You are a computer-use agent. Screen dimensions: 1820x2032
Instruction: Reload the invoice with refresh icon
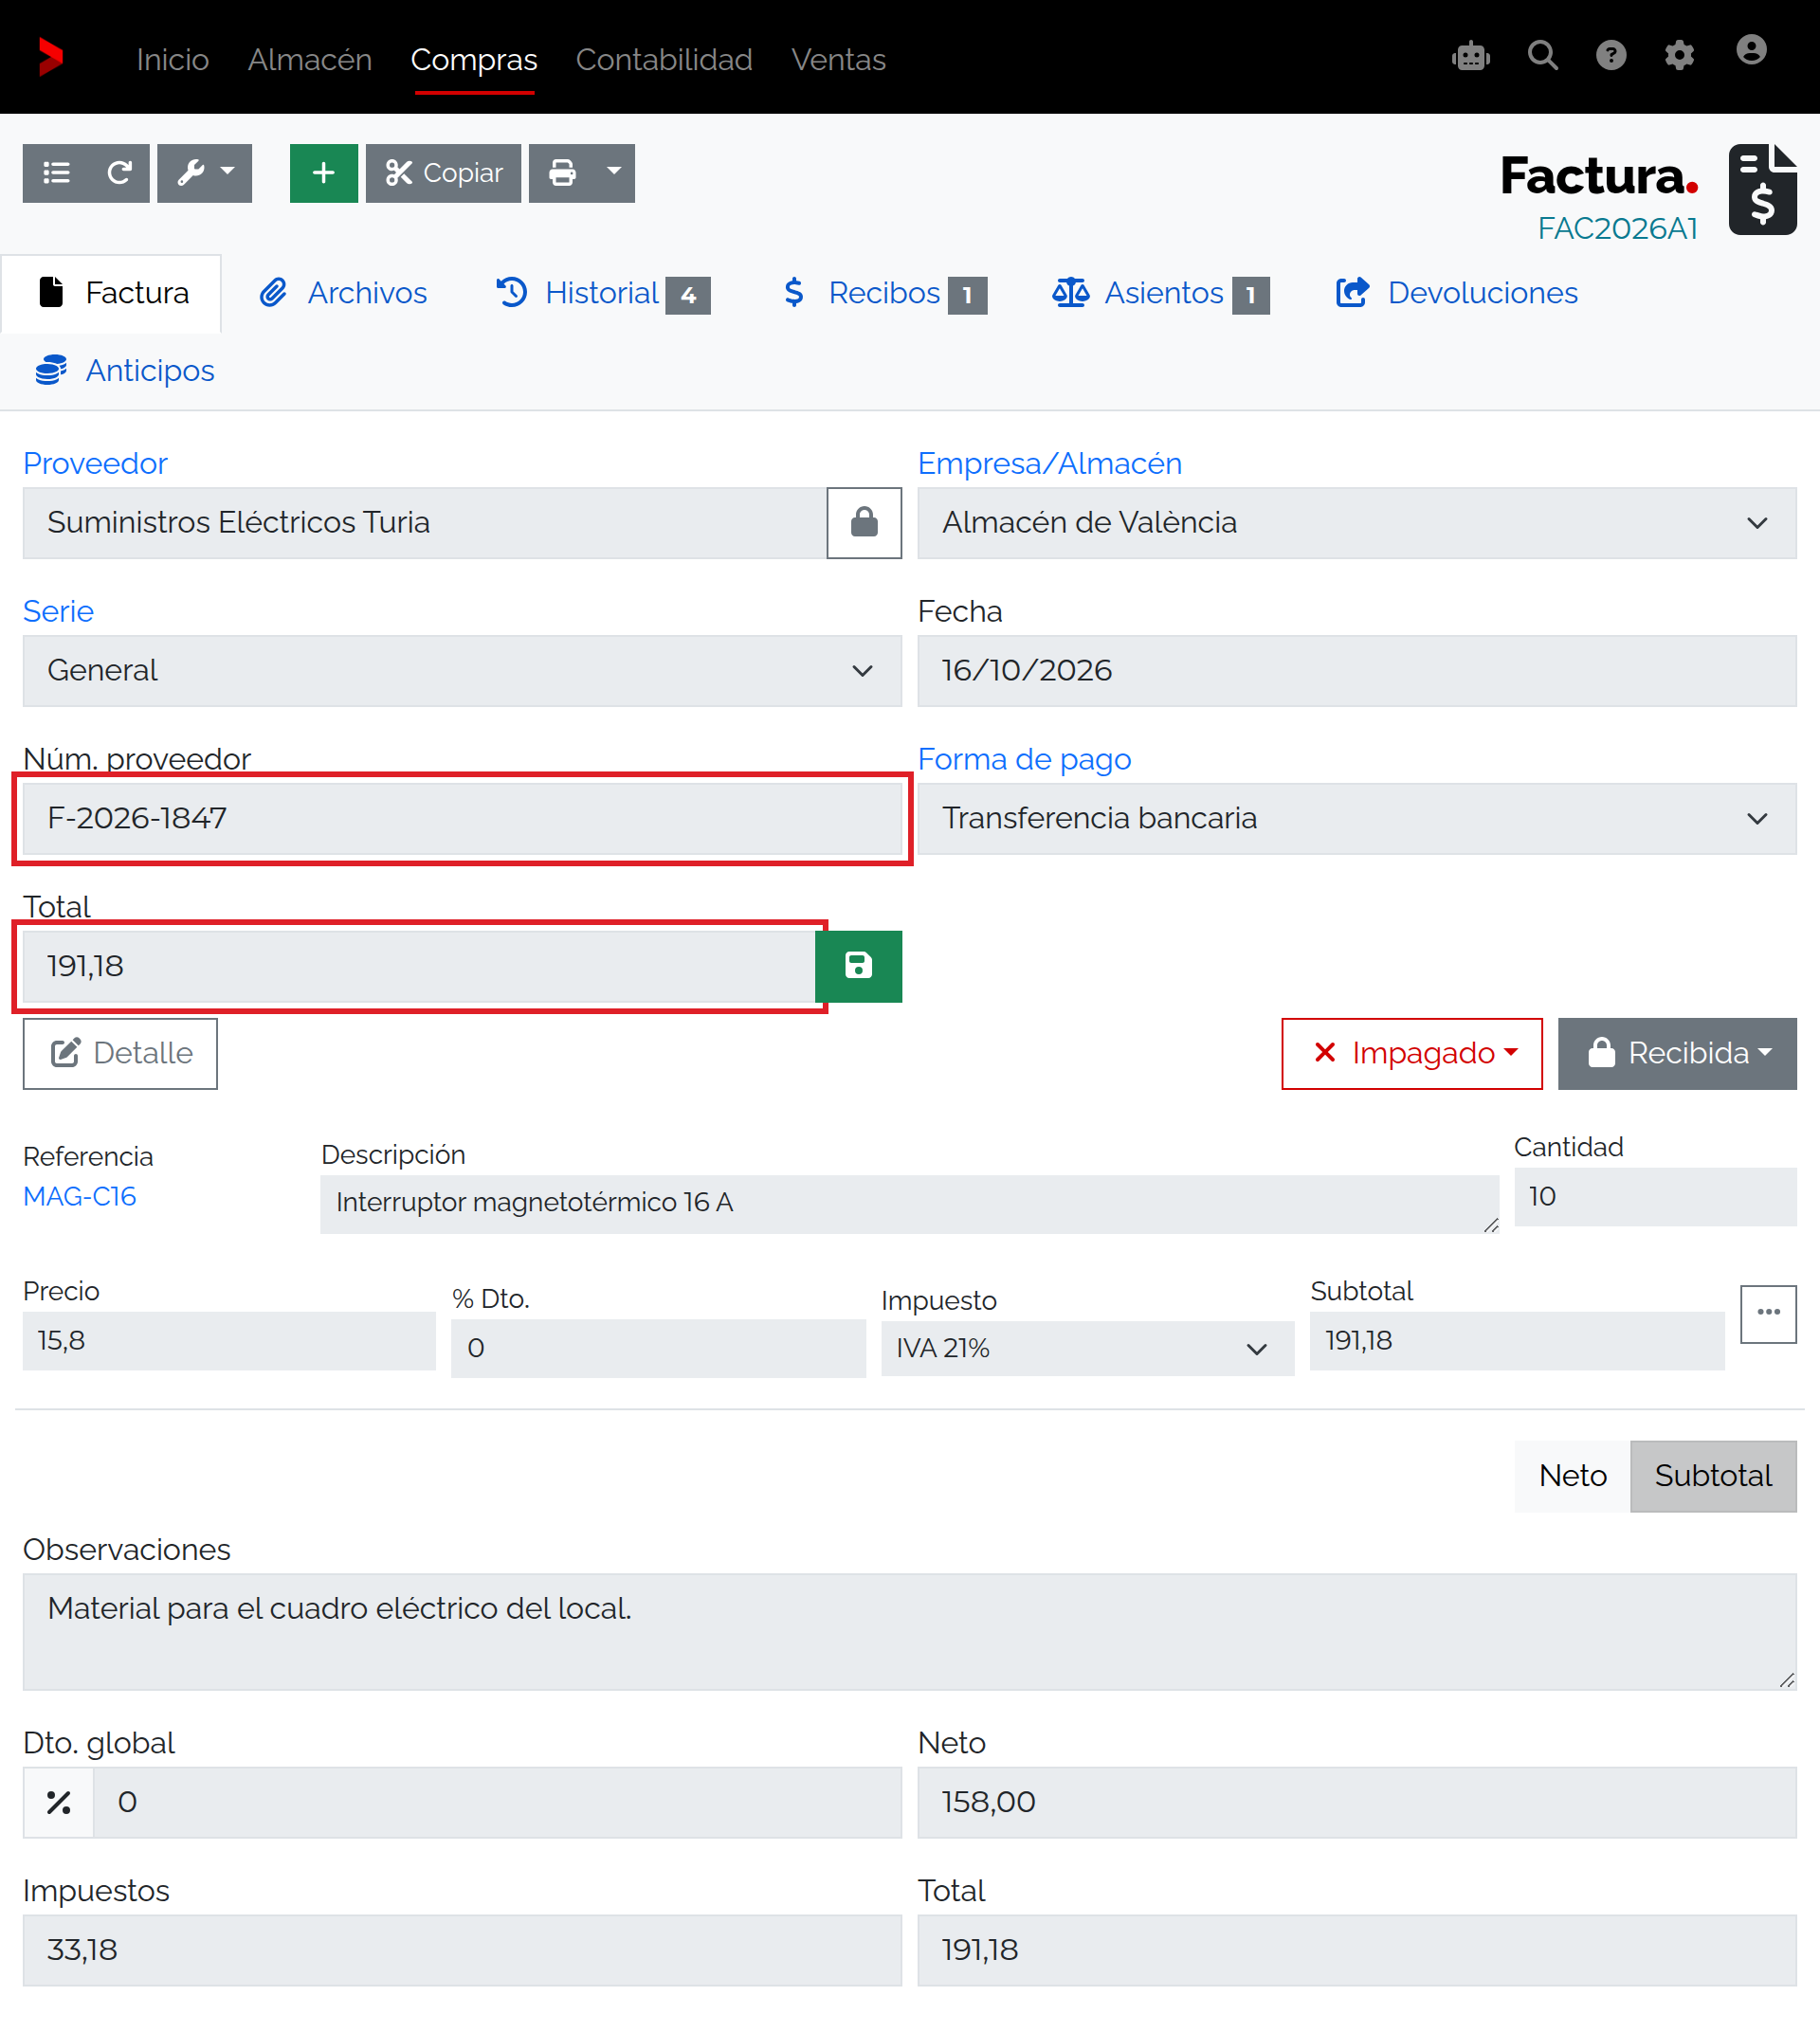[119, 173]
